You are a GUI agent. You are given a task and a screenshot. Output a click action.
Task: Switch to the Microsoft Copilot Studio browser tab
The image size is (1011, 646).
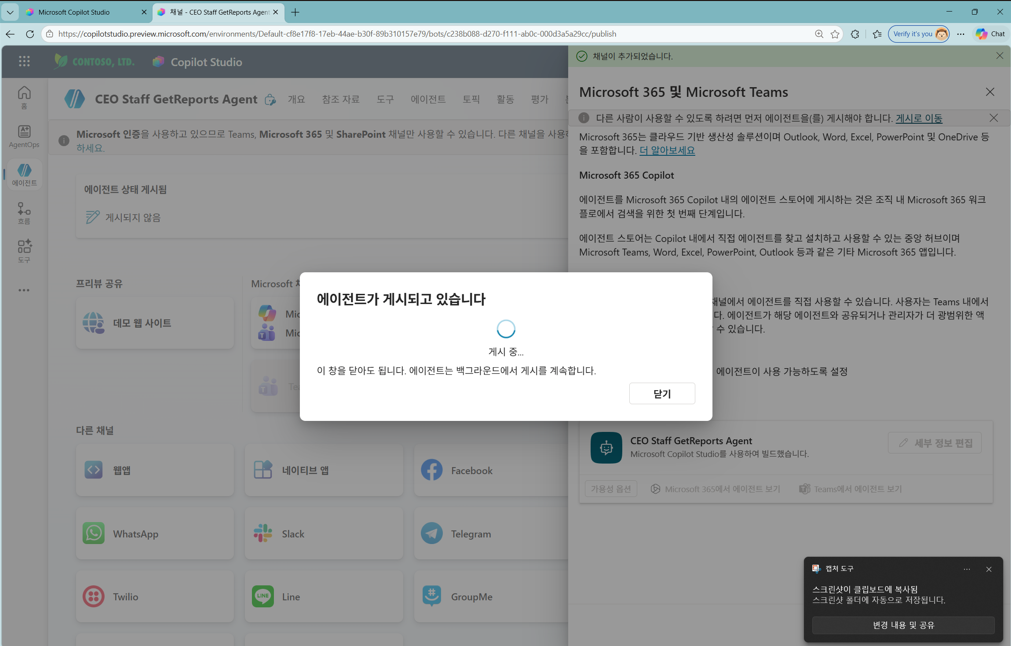coord(84,12)
